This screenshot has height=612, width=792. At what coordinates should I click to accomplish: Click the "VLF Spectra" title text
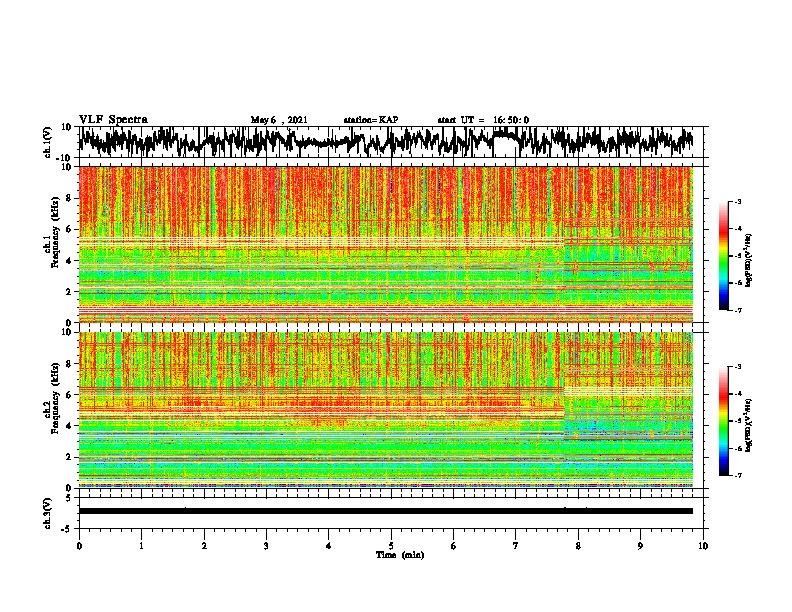point(113,120)
